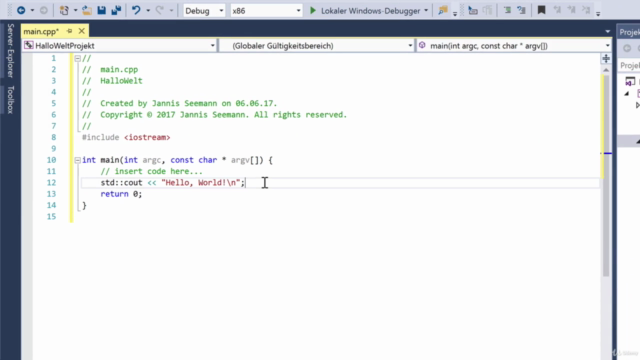Click the Redo arrow icon

coord(160,11)
